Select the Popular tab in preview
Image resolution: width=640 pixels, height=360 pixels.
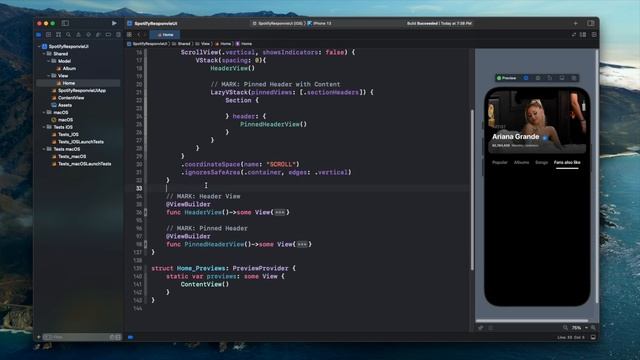point(500,162)
